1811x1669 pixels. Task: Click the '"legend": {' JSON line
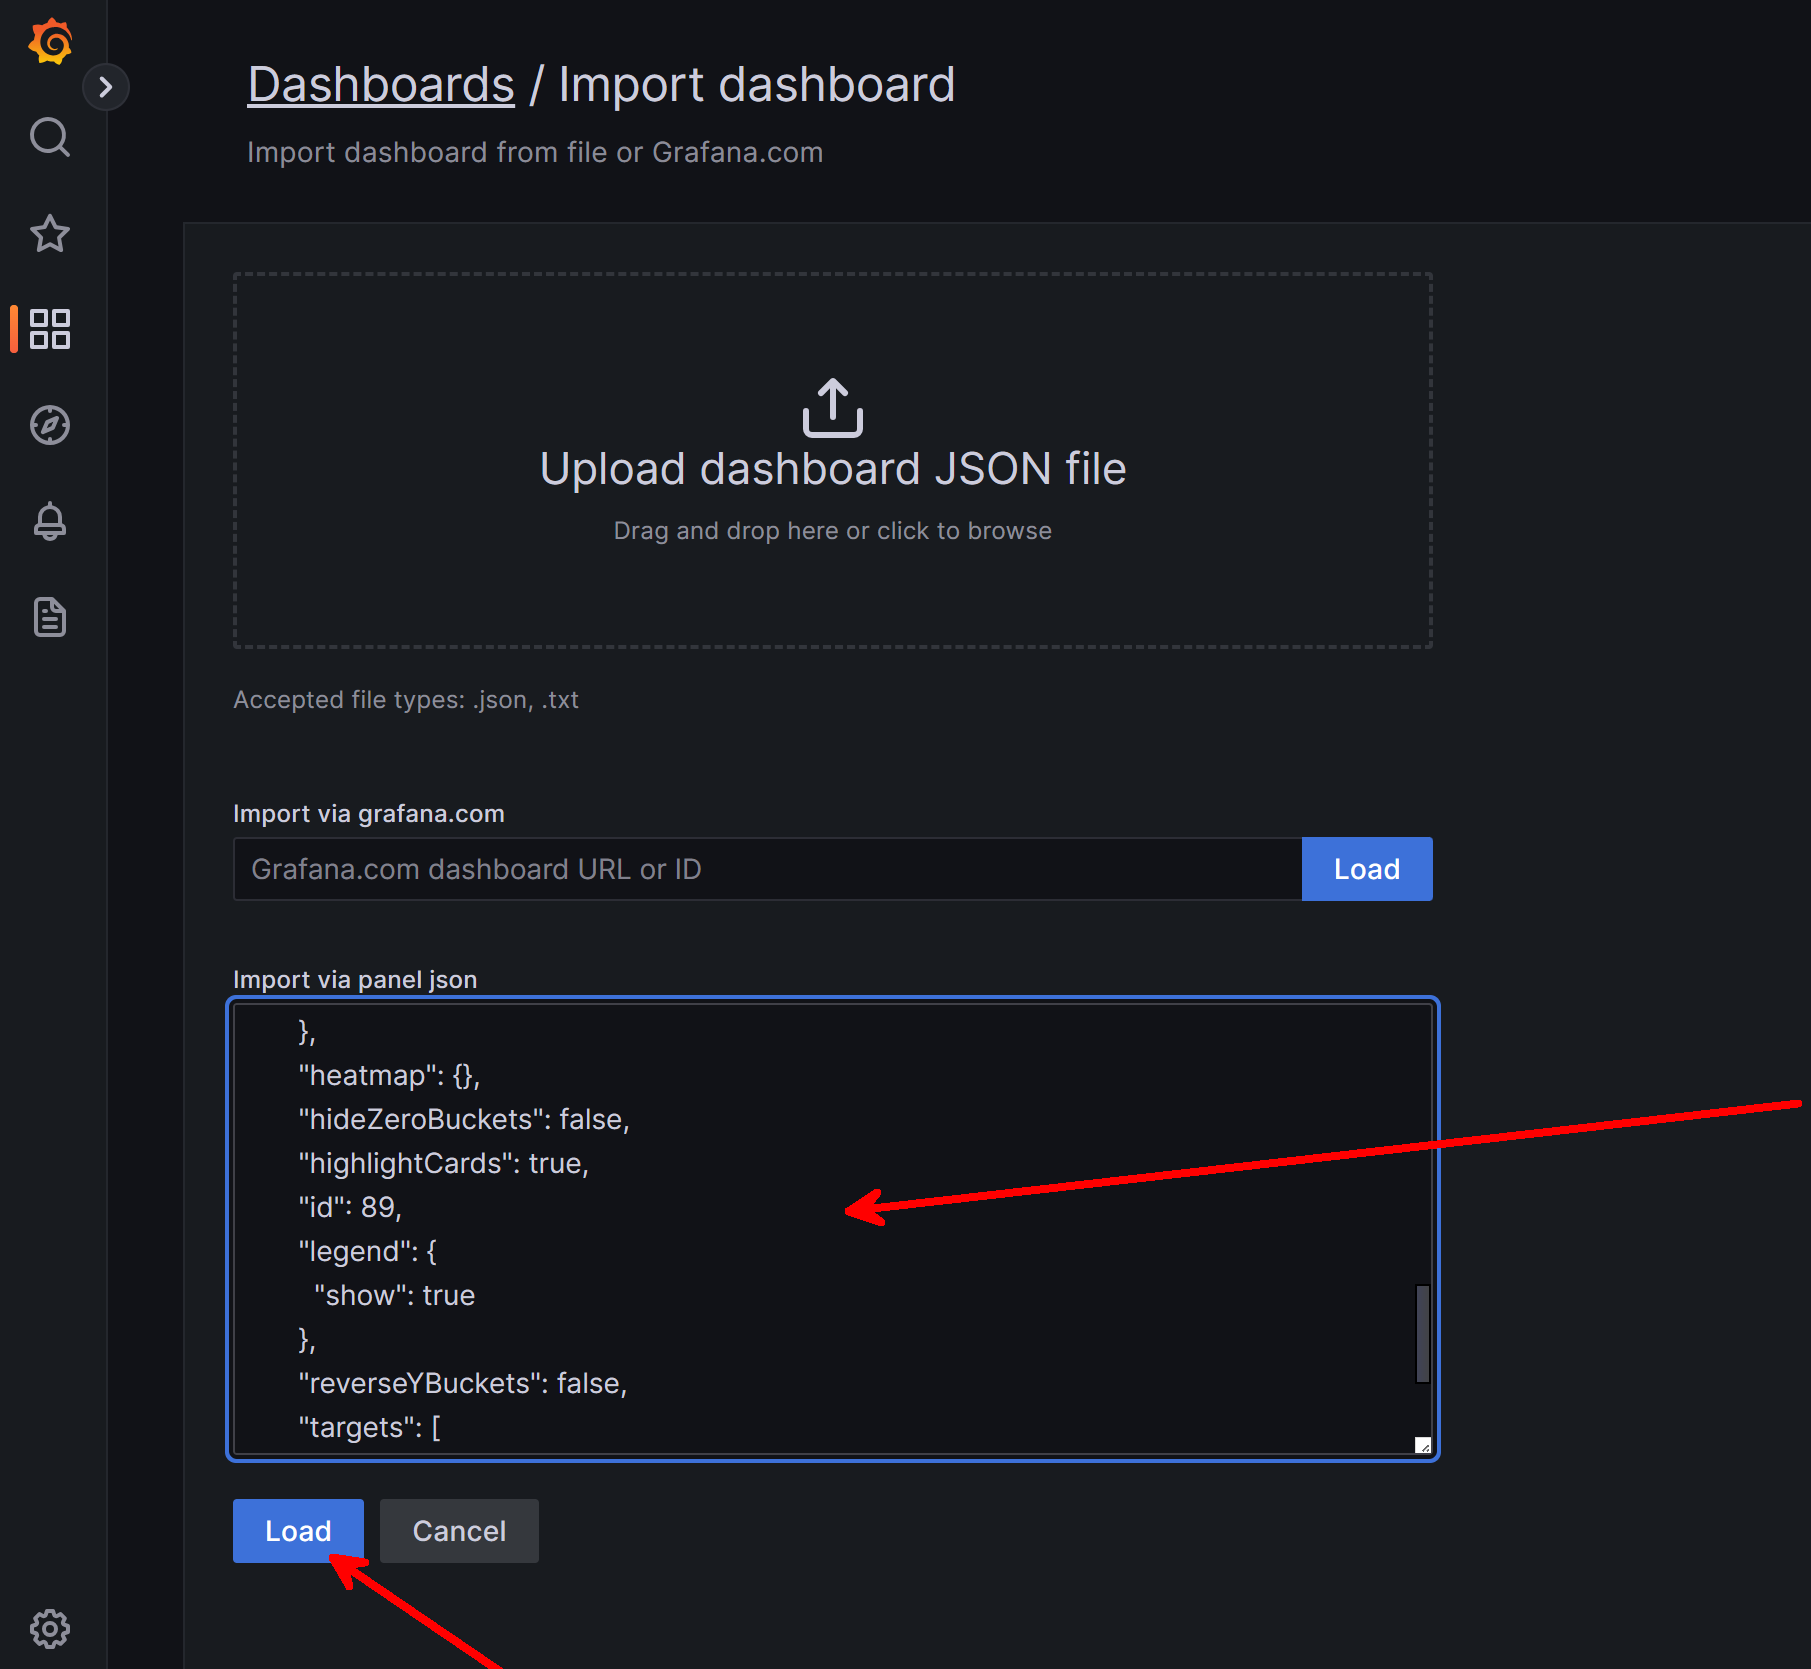(367, 1251)
